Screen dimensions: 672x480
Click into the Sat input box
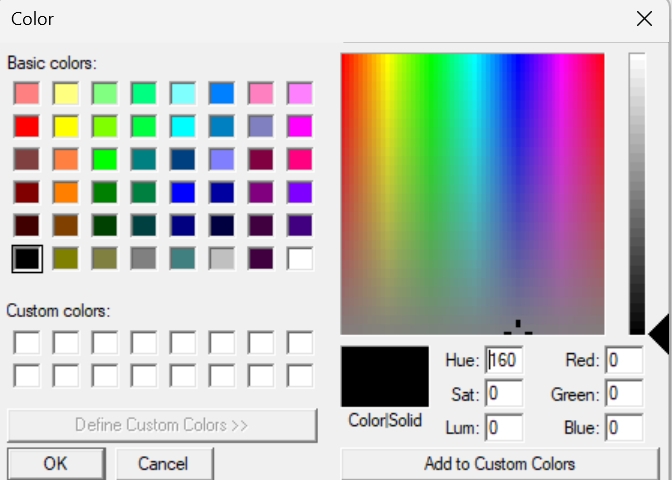pyautogui.click(x=504, y=395)
